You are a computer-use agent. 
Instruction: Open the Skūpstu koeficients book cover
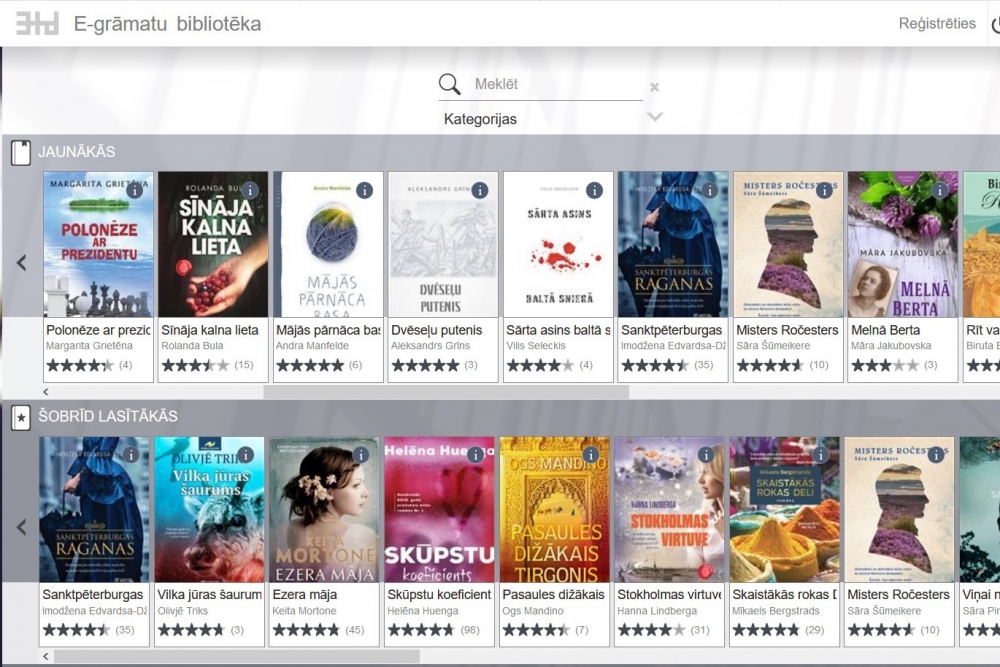(x=439, y=509)
